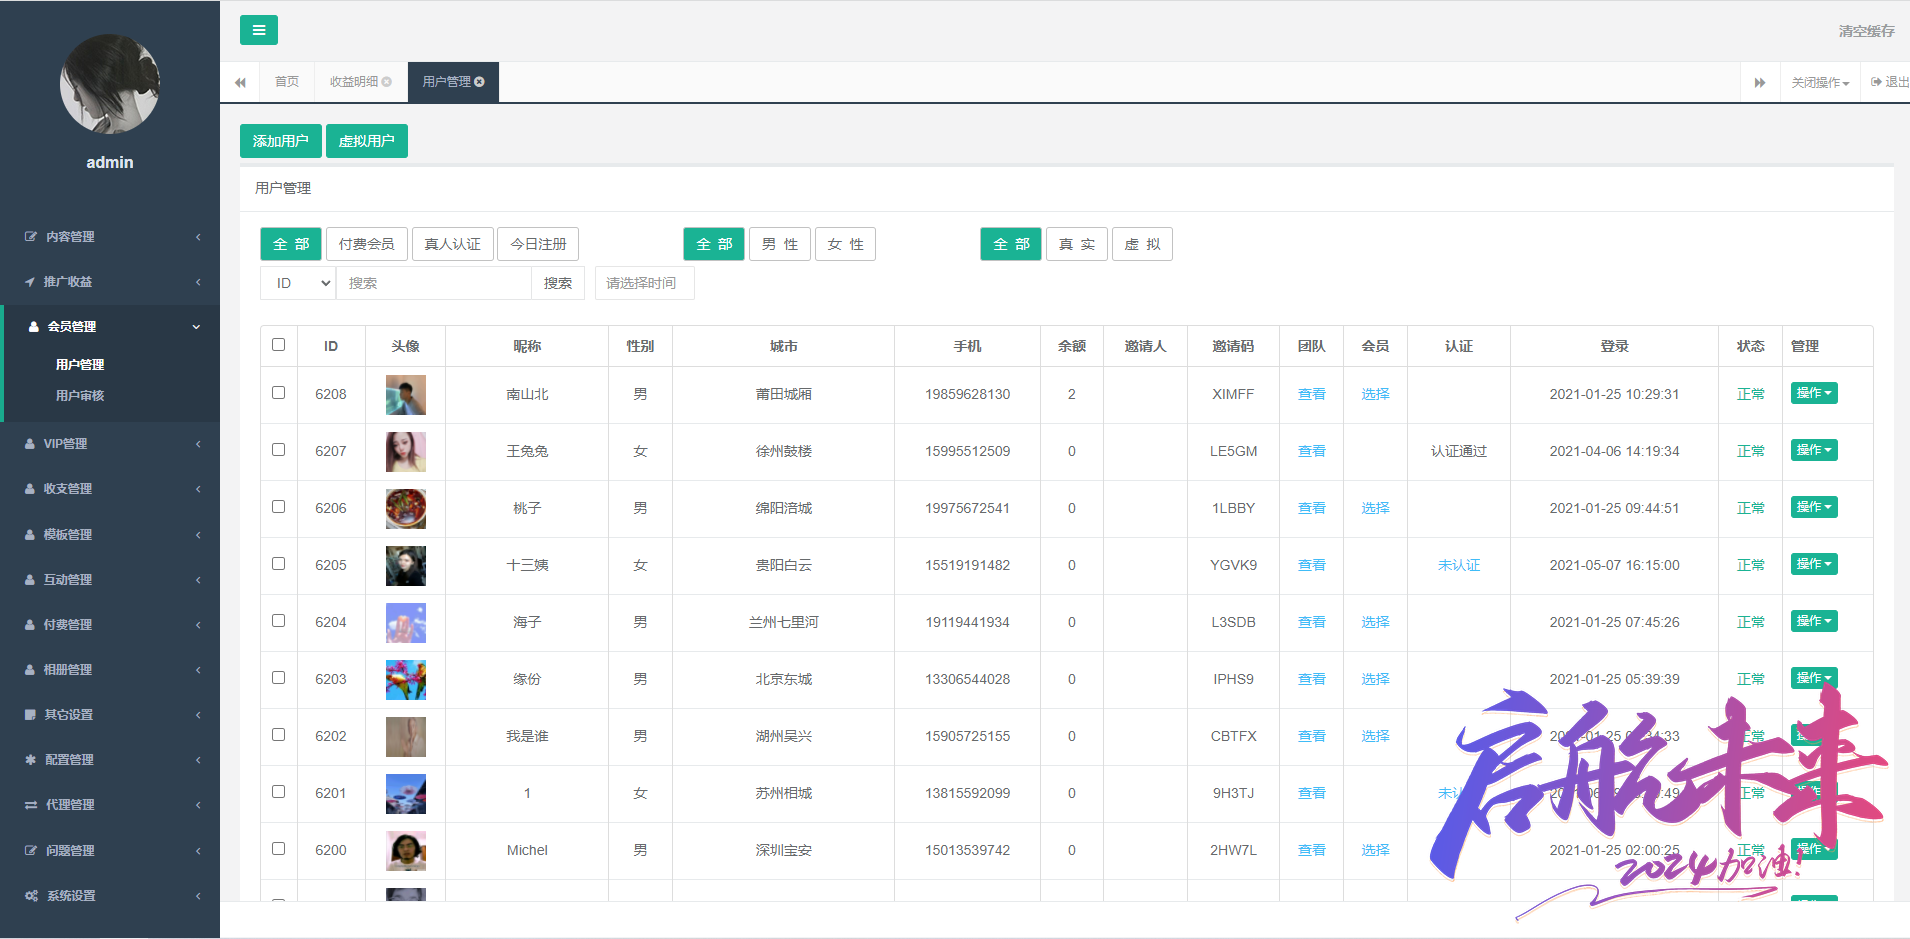The height and width of the screenshot is (939, 1910).
Task: Click the tab scroll-right double arrow
Action: (x=1760, y=82)
